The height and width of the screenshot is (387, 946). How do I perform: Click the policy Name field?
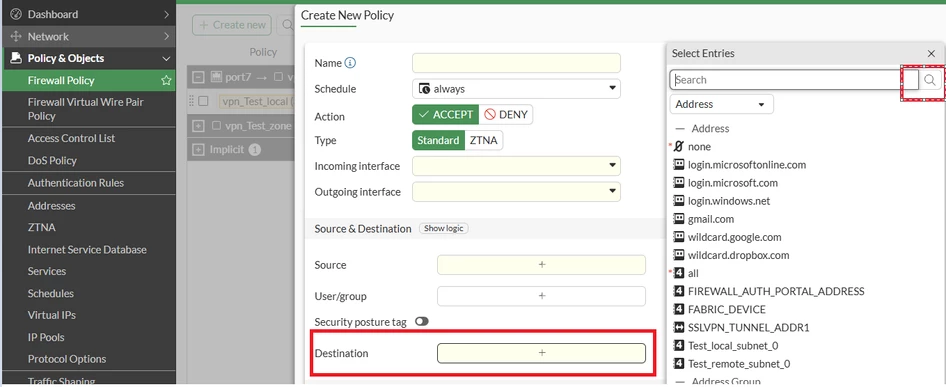pyautogui.click(x=516, y=63)
